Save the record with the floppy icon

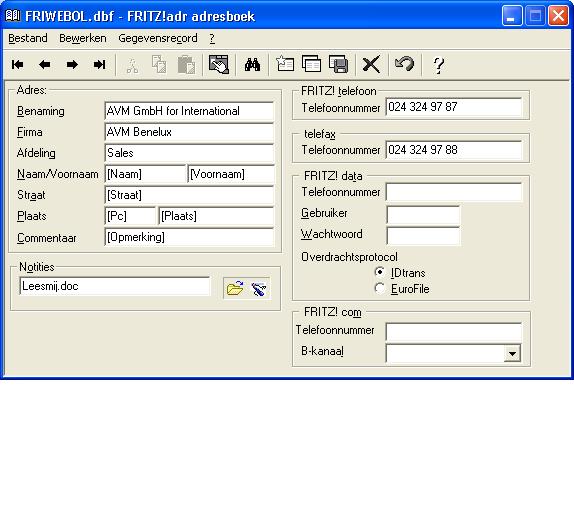pyautogui.click(x=339, y=64)
